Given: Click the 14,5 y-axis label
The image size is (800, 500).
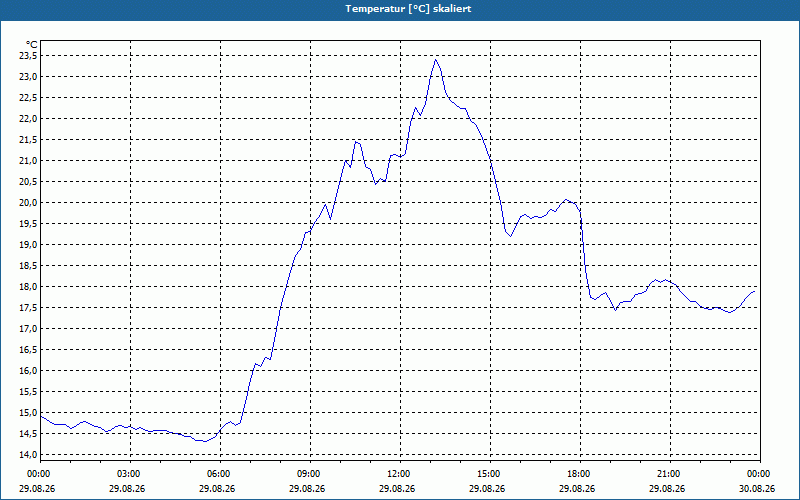Looking at the screenshot, I should [28, 433].
